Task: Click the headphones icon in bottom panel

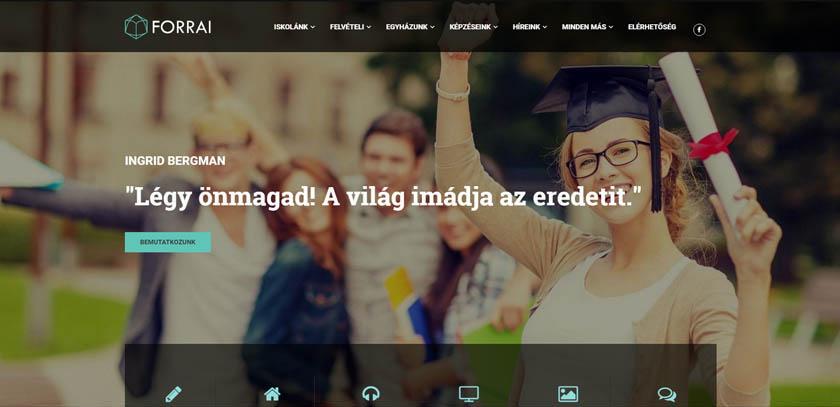Action: [x=371, y=394]
